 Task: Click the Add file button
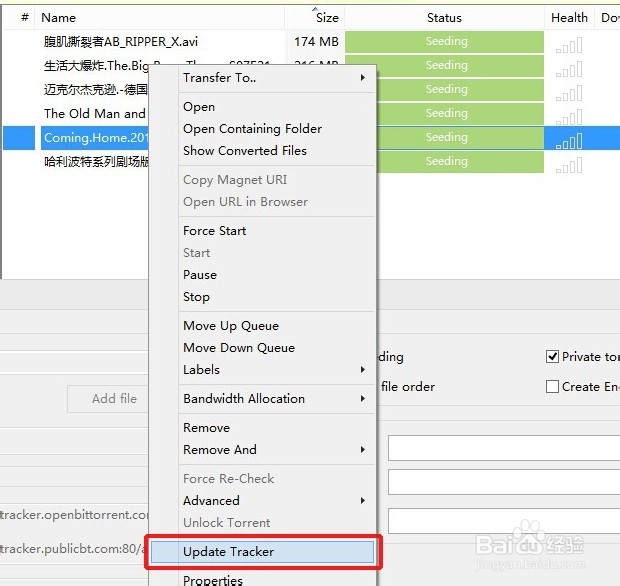pos(114,398)
